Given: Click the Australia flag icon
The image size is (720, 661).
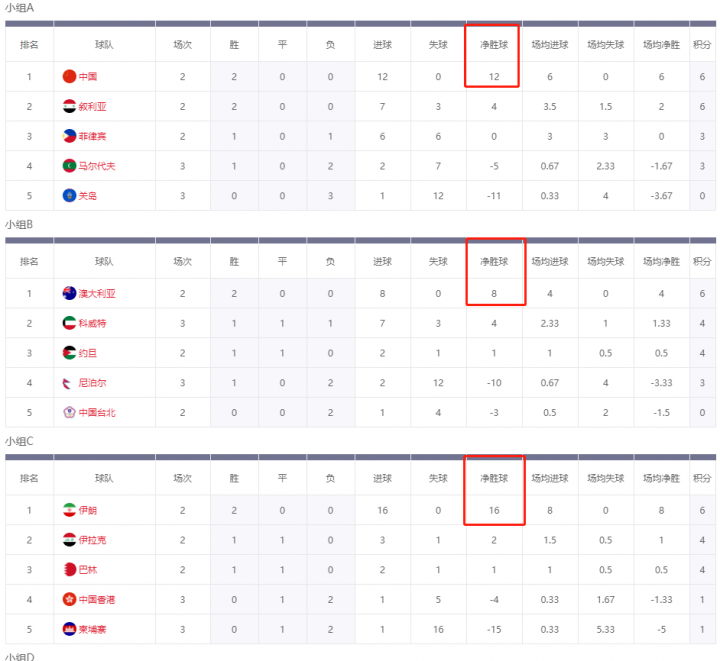Looking at the screenshot, I should pos(69,294).
